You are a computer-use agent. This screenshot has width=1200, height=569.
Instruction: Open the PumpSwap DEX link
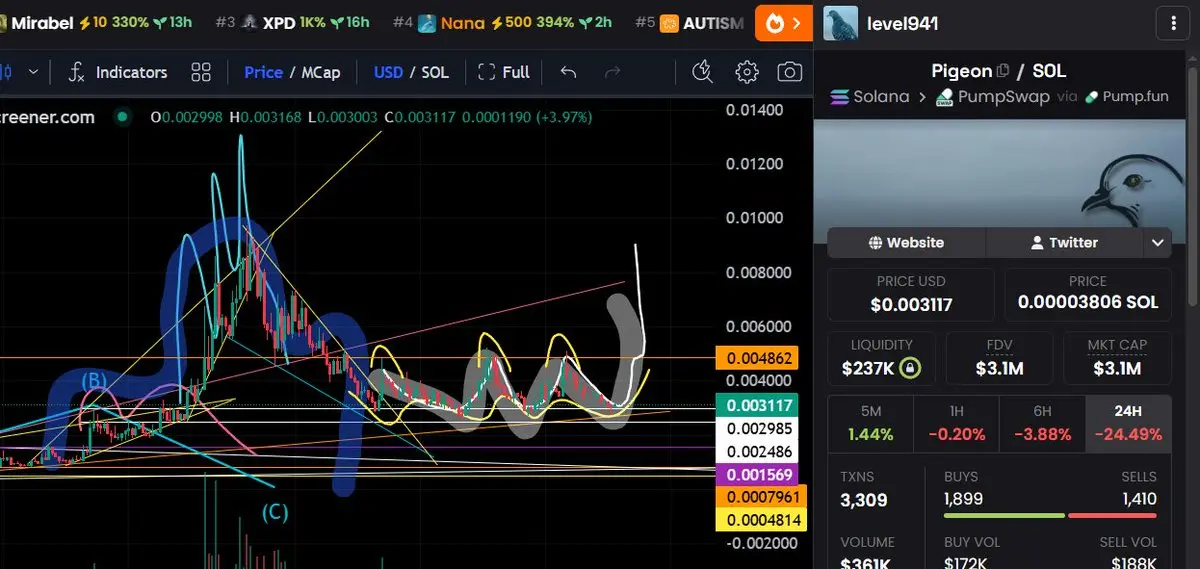992,97
